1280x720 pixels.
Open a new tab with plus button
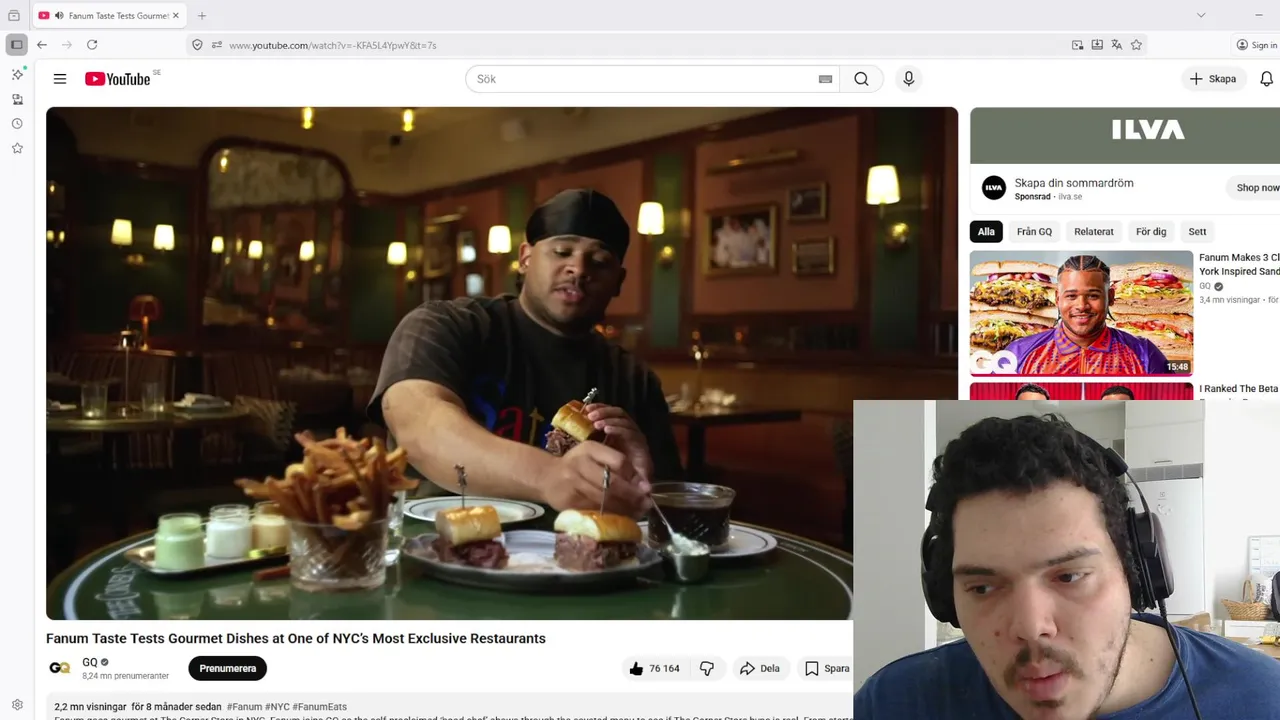click(x=202, y=16)
